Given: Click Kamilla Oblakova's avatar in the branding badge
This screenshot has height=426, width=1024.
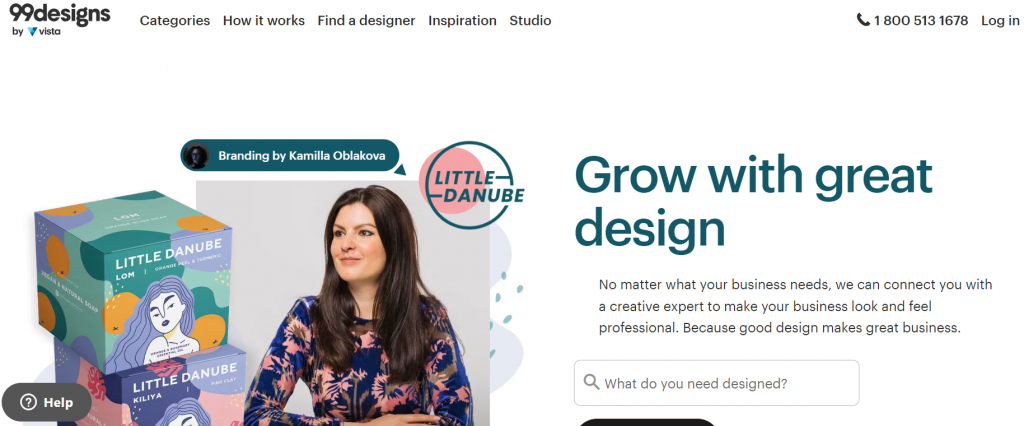Looking at the screenshot, I should 196,156.
